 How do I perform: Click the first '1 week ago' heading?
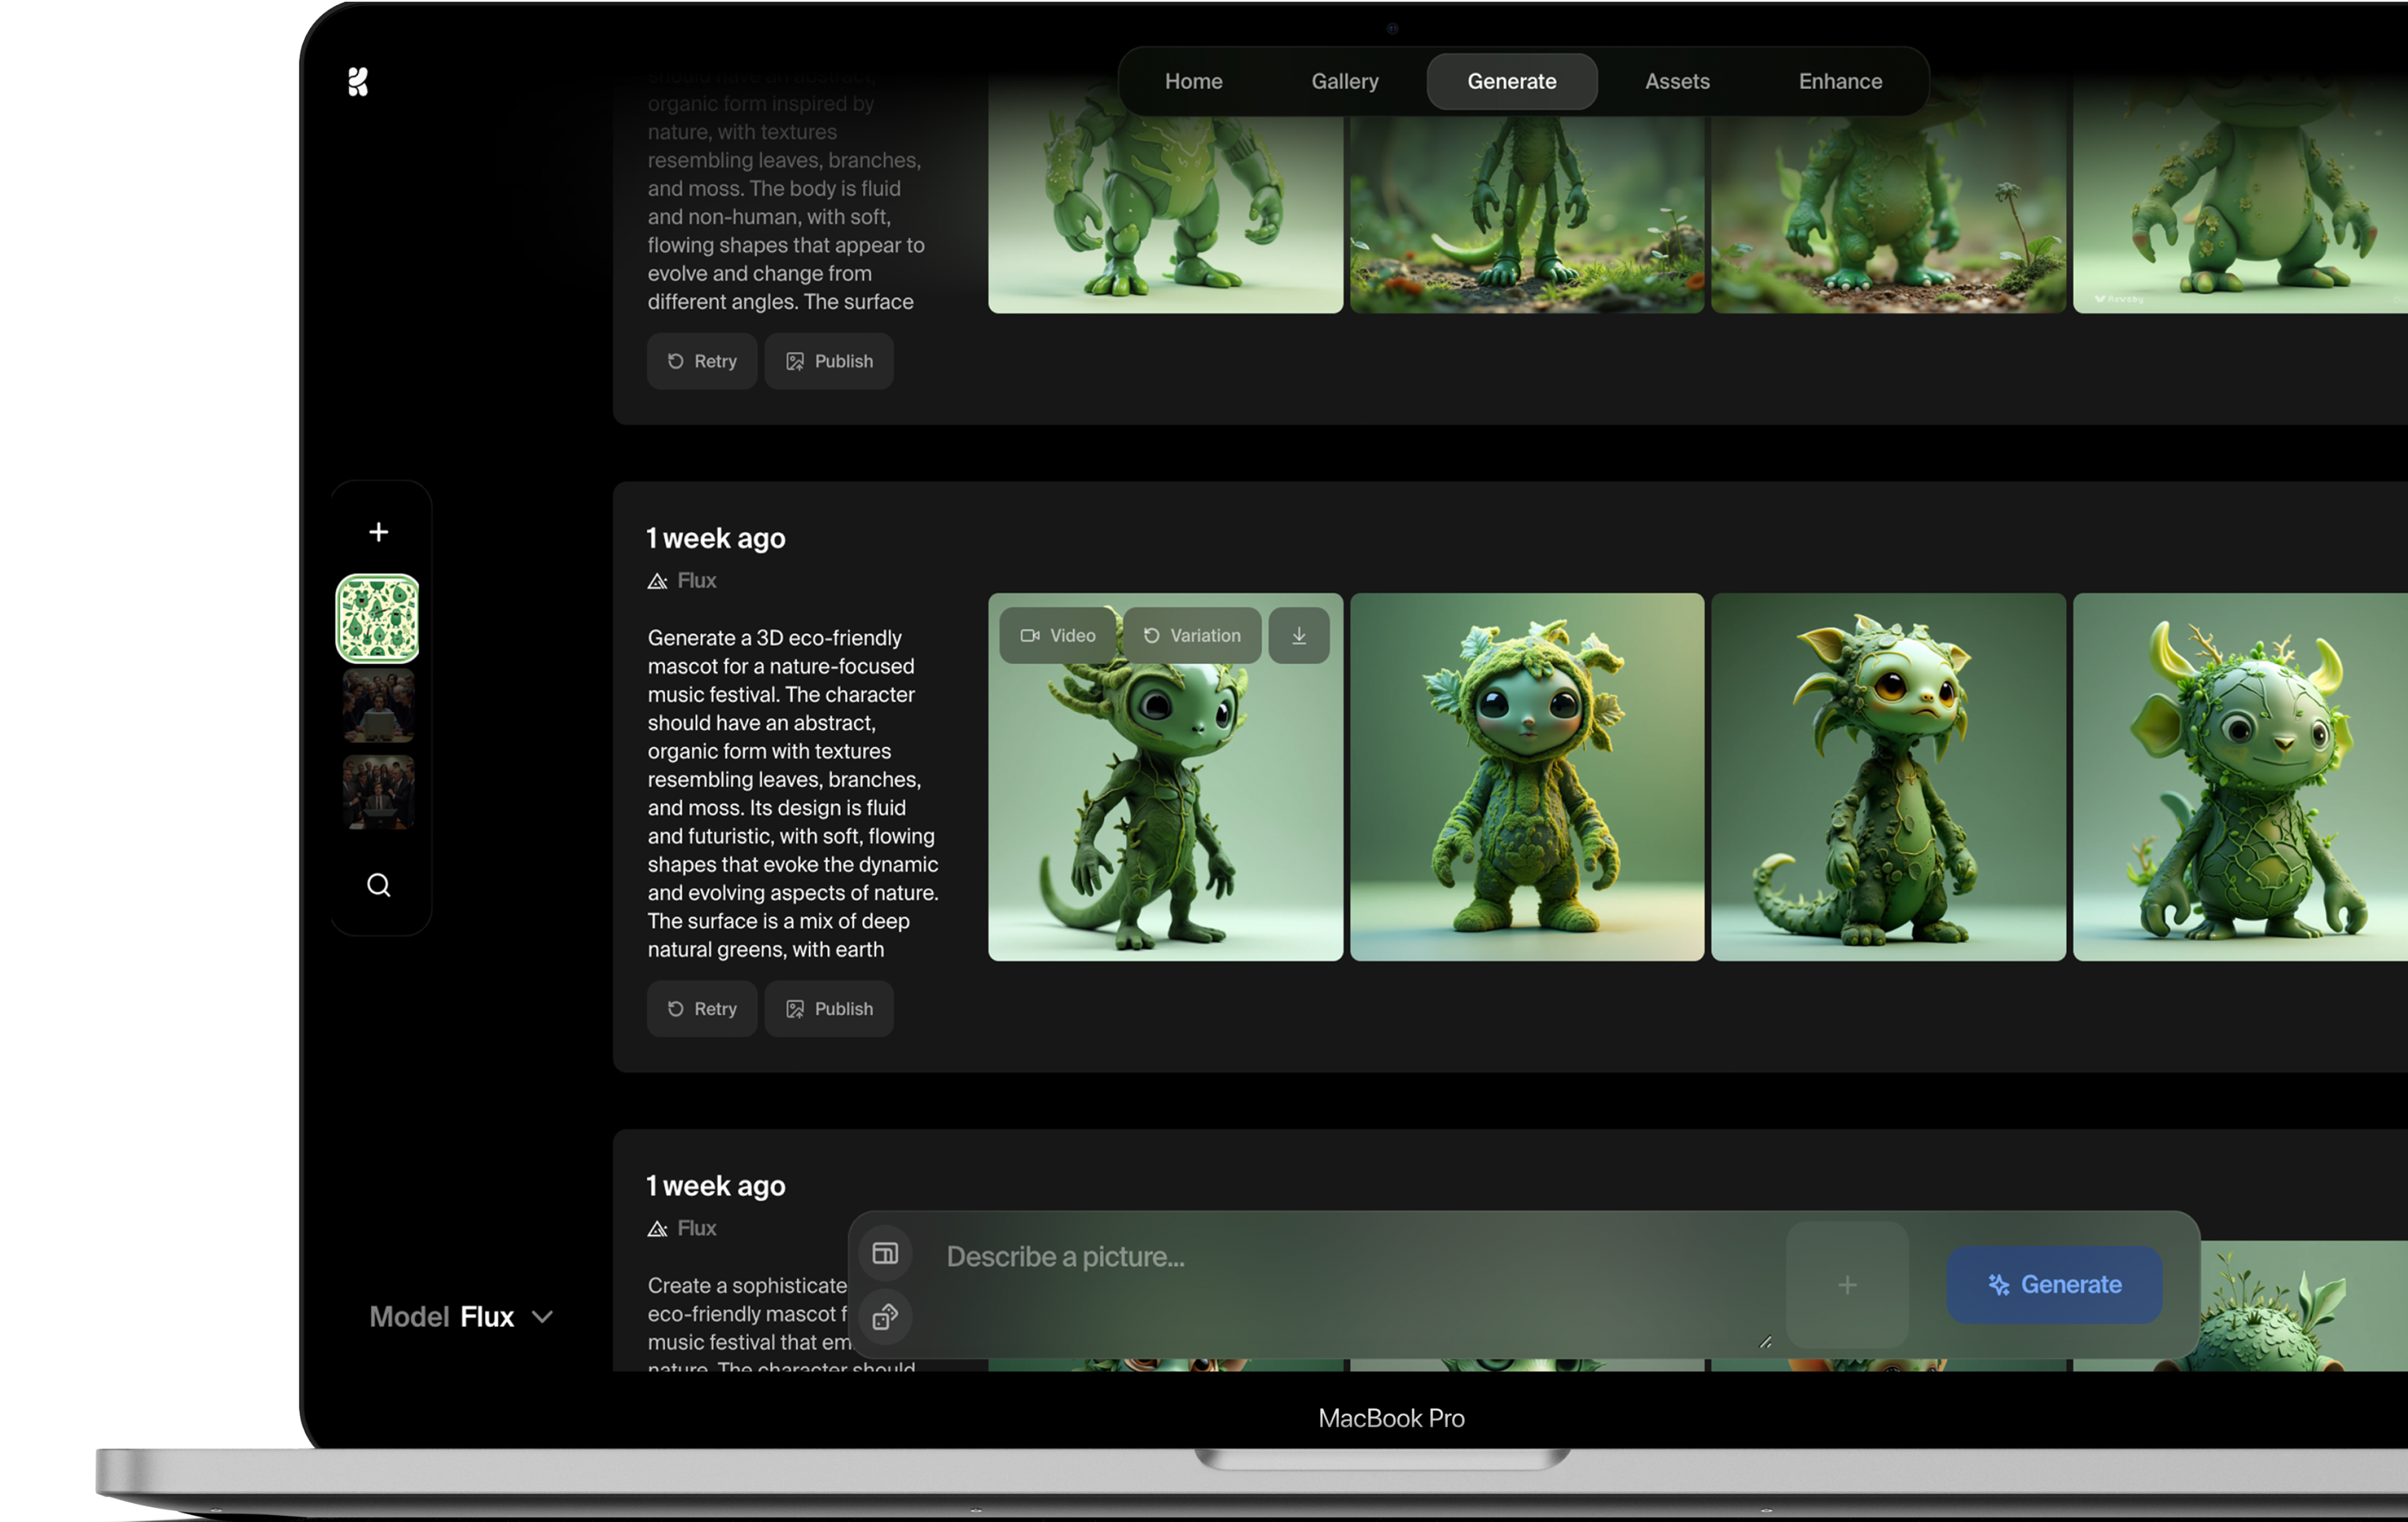(x=716, y=538)
